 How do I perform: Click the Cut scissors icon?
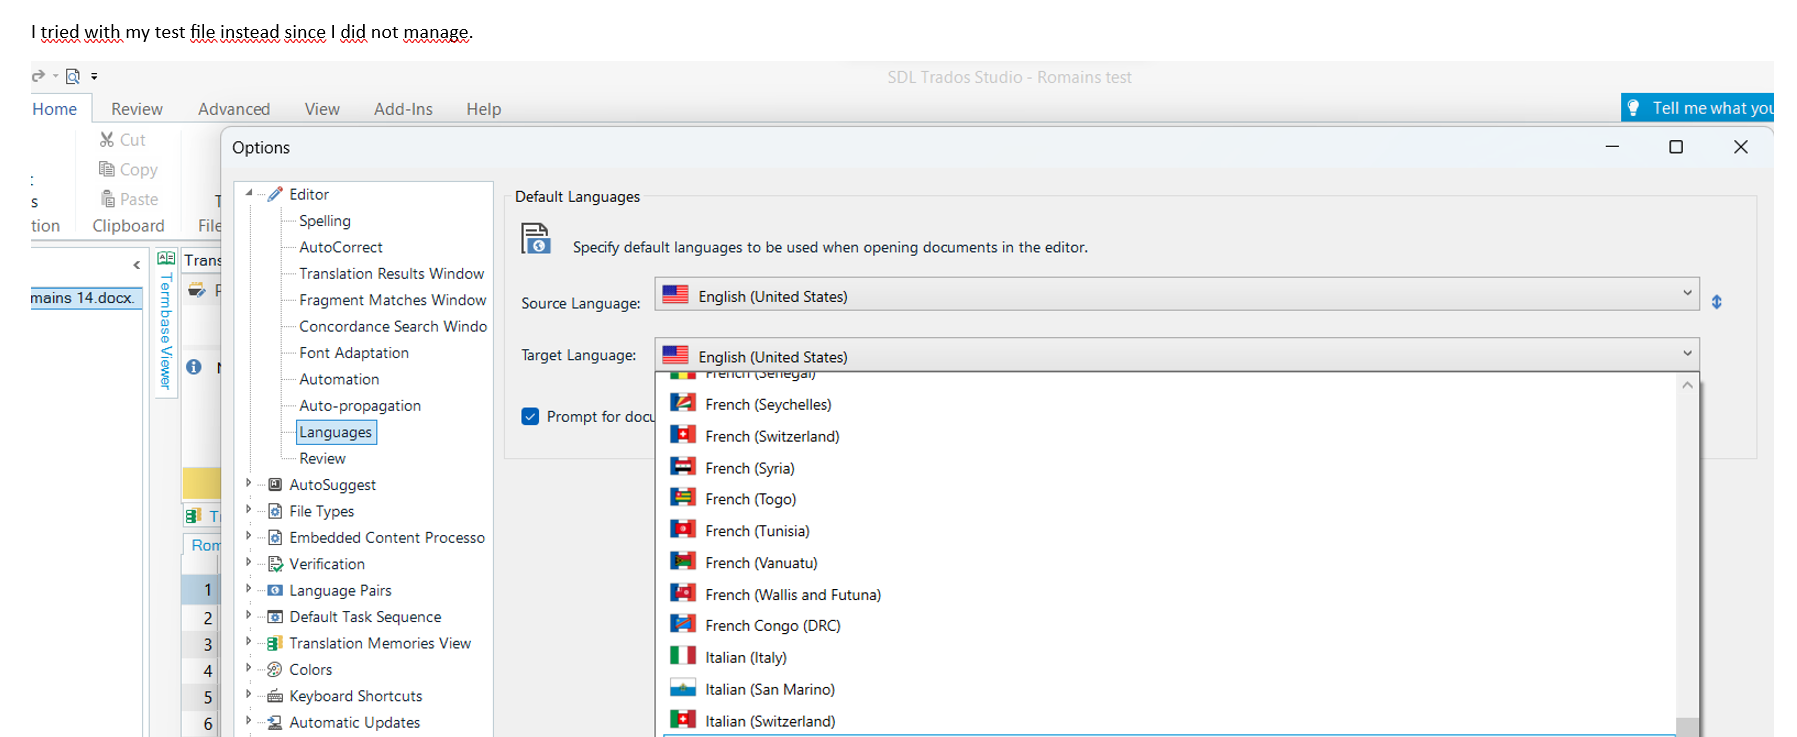(x=107, y=140)
